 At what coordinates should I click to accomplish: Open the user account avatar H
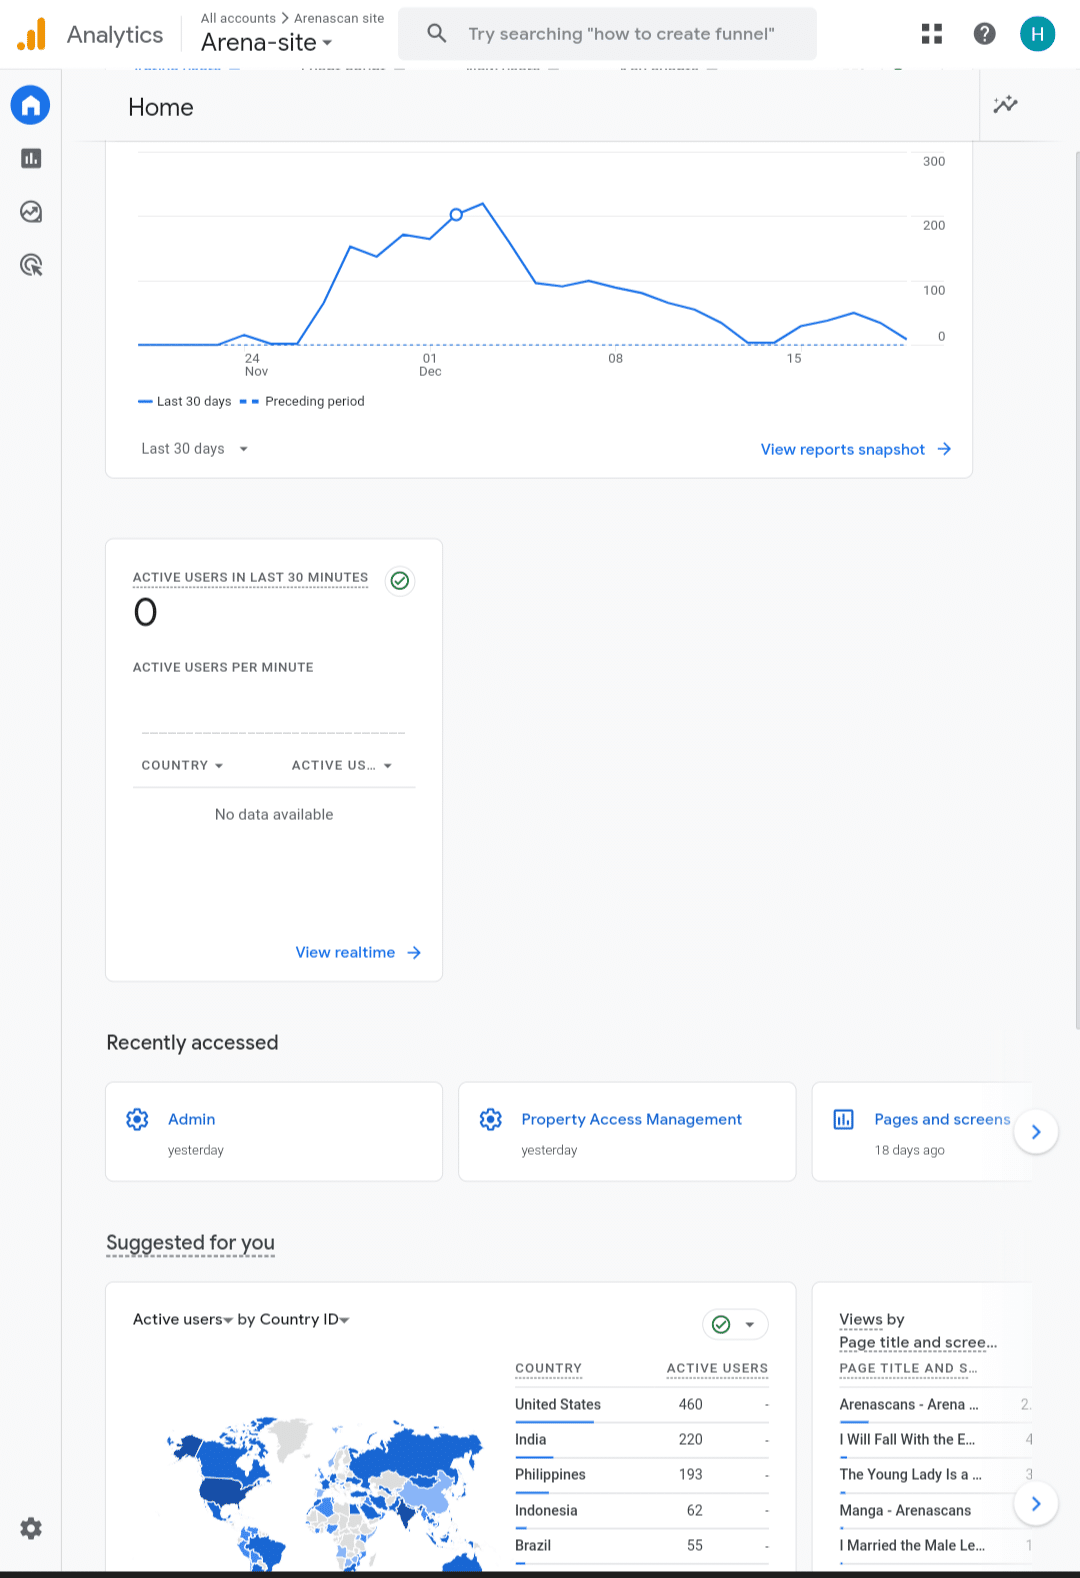pos(1037,34)
